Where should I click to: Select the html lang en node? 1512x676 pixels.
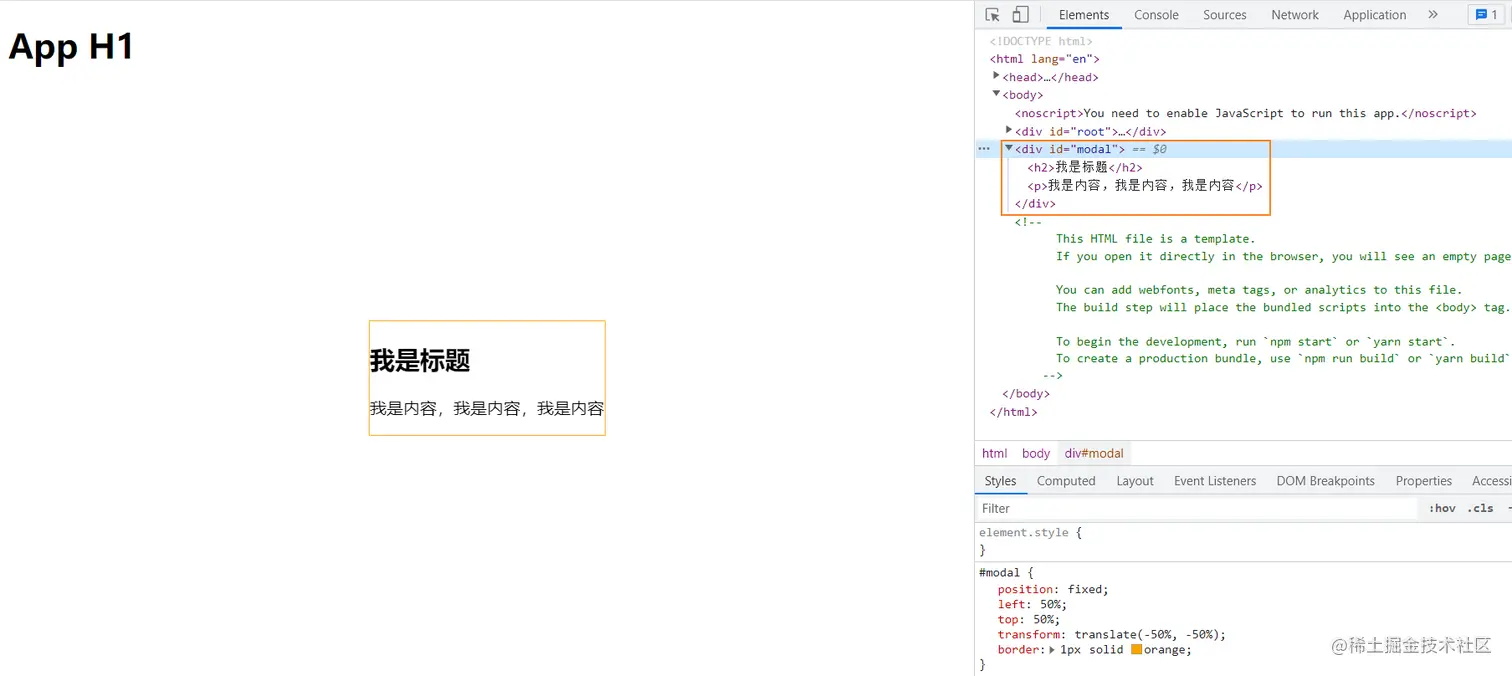[1045, 59]
